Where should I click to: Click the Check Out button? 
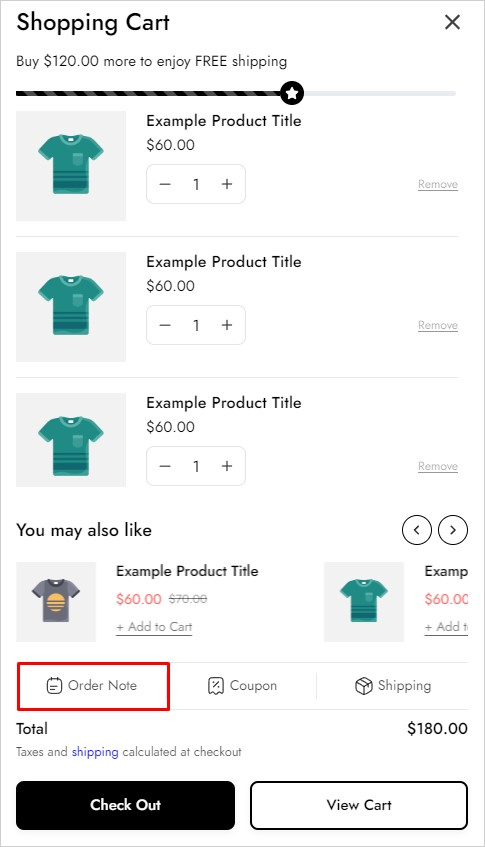pos(125,805)
